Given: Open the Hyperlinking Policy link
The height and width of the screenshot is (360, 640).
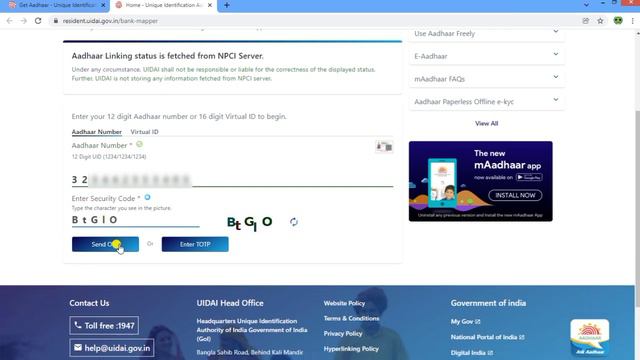Looking at the screenshot, I should (x=351, y=349).
